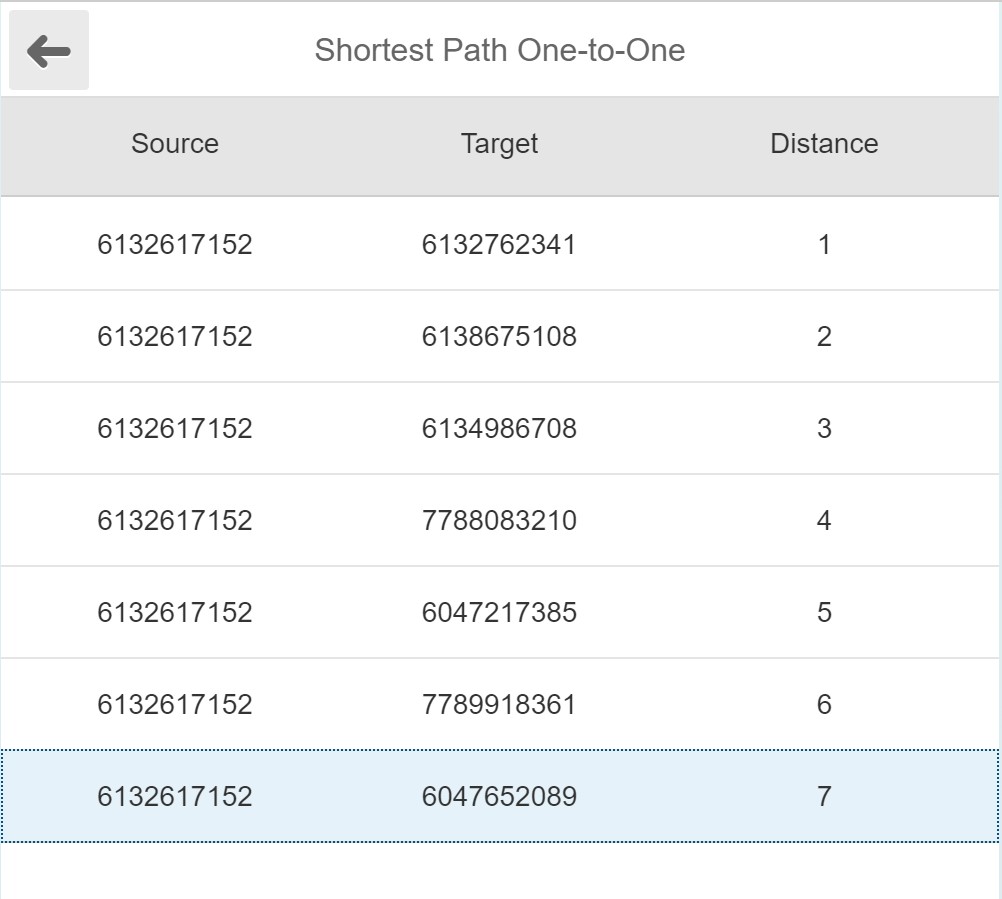Click distance value 1 cell
1002x899 pixels.
[x=824, y=245]
